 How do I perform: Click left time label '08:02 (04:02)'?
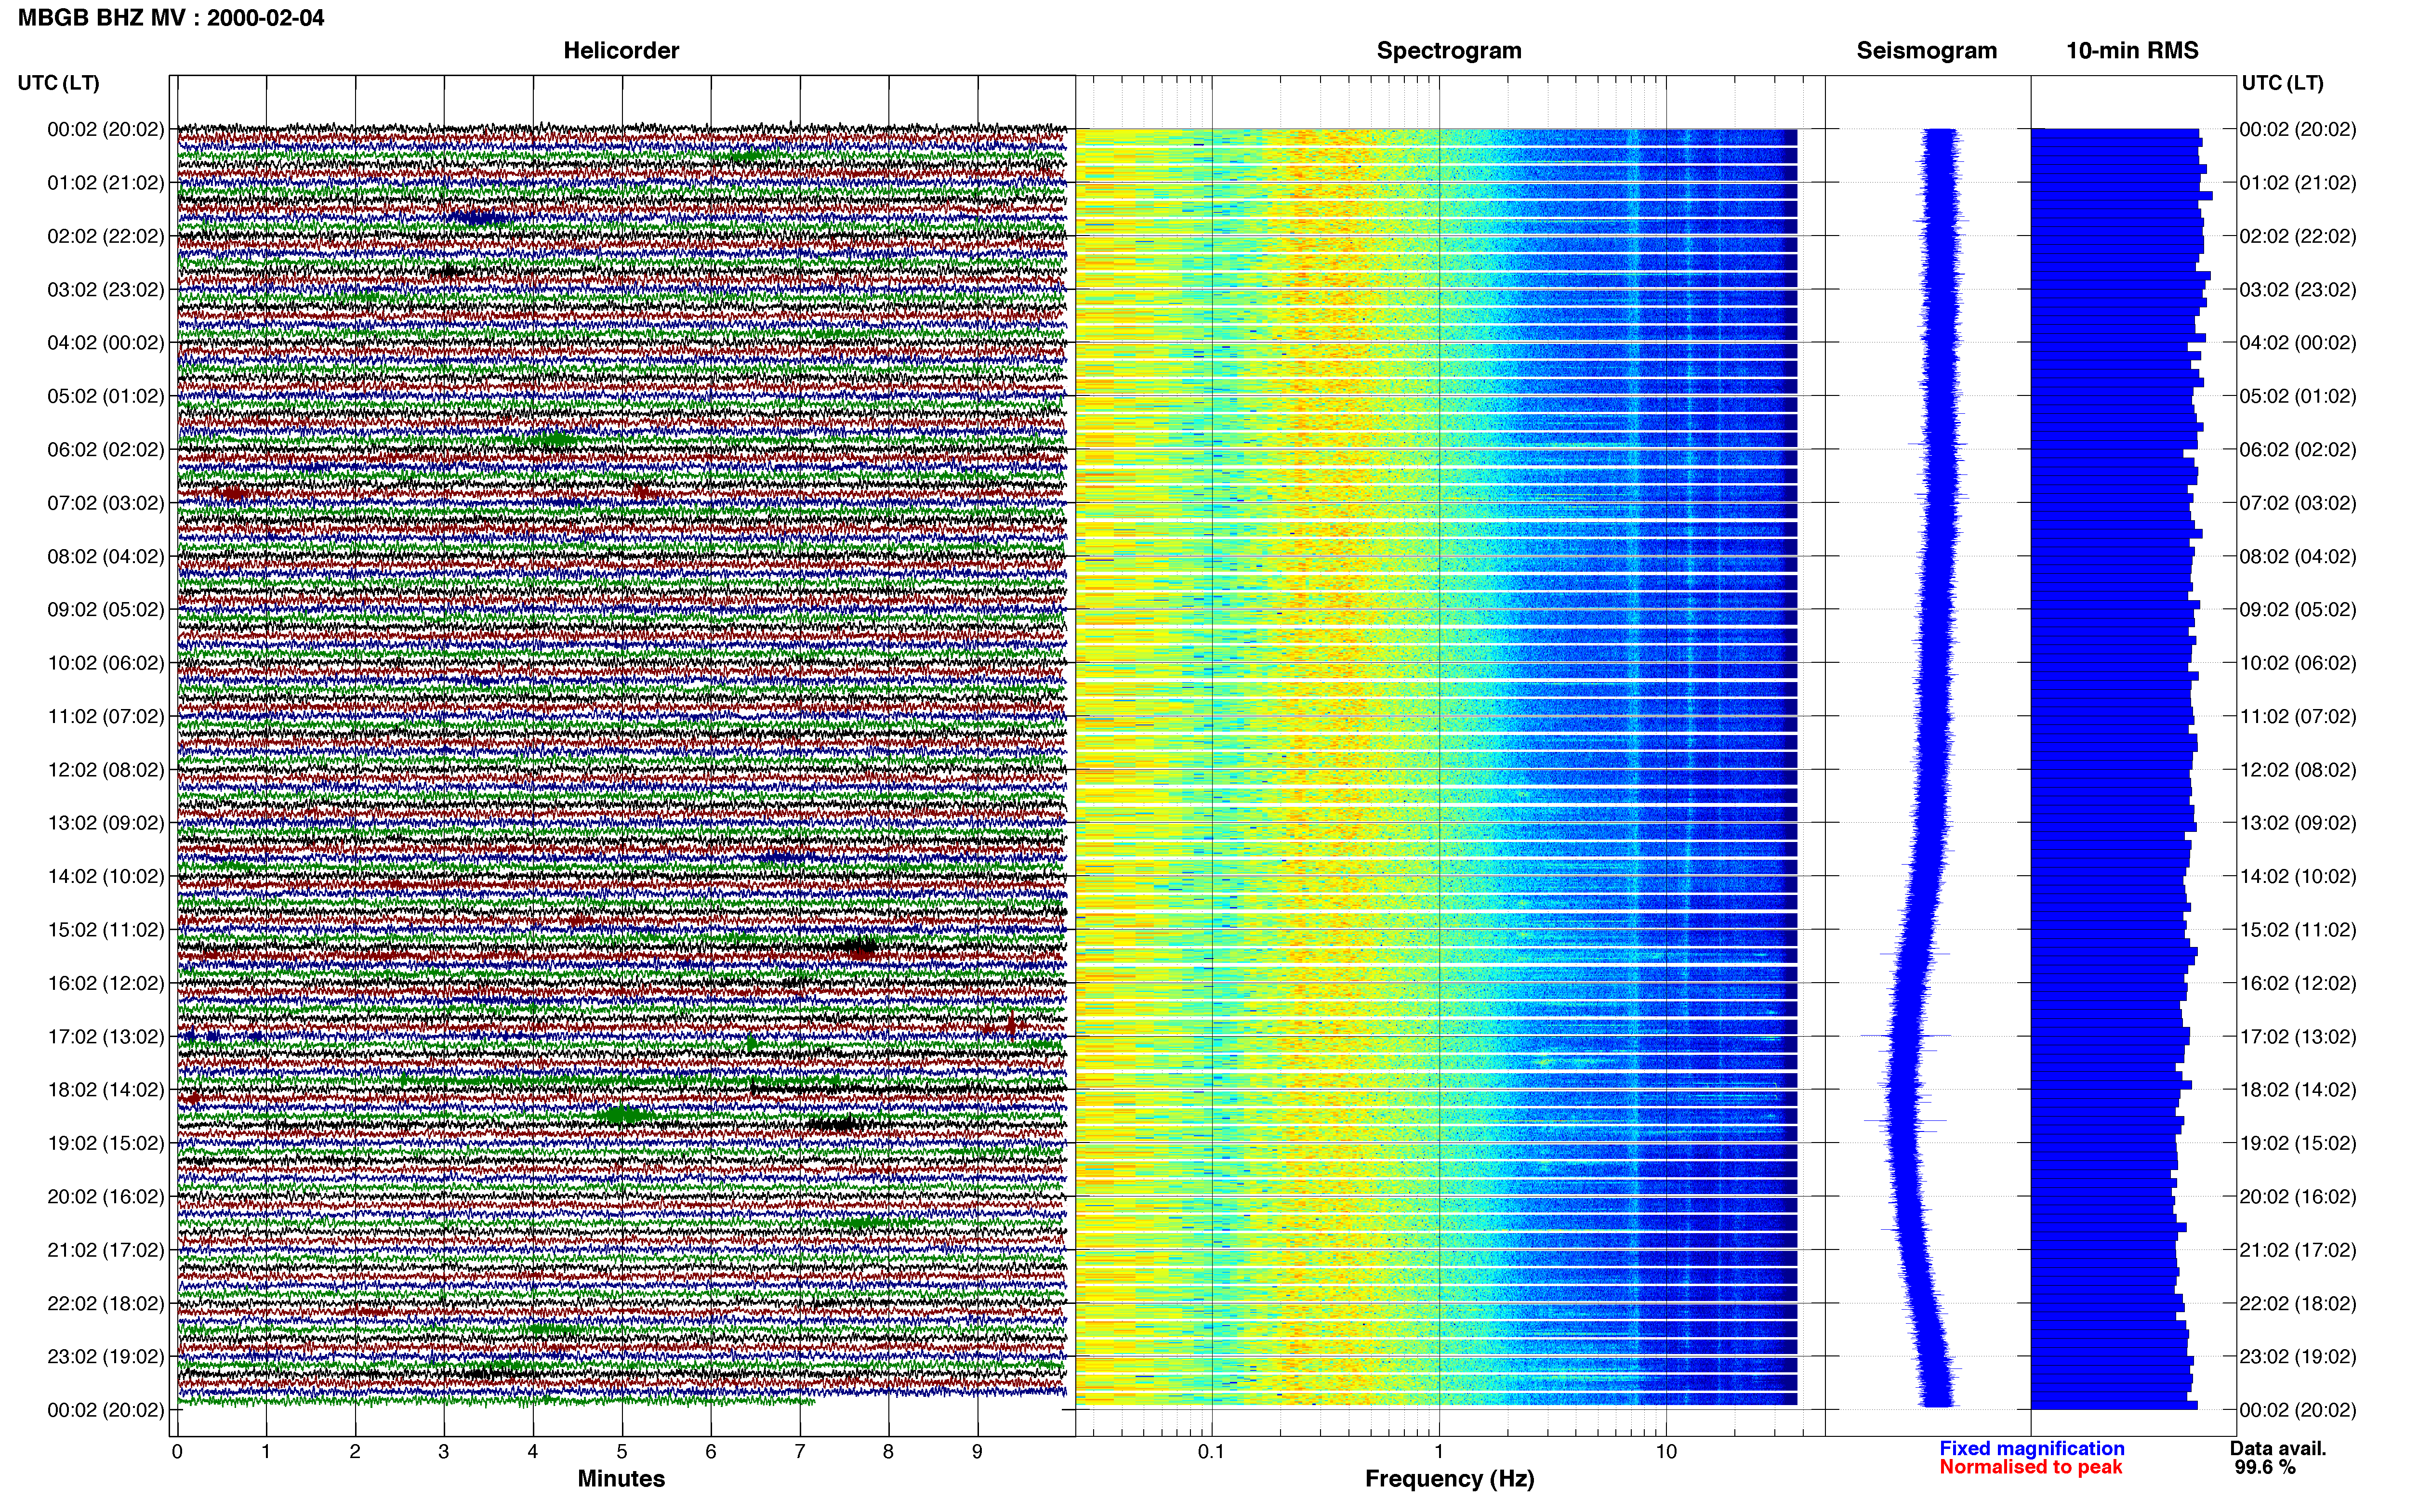pyautogui.click(x=106, y=556)
